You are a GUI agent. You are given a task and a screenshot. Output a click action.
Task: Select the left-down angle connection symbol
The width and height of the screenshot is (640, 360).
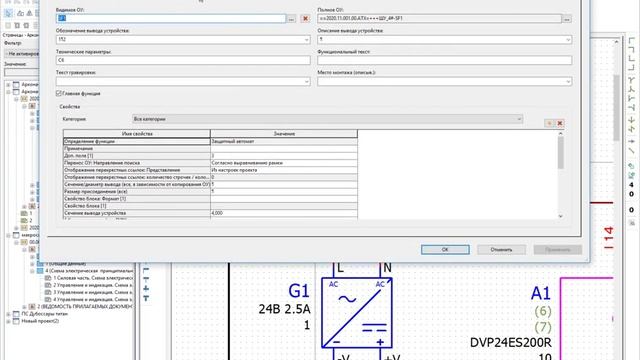[x=631, y=49]
